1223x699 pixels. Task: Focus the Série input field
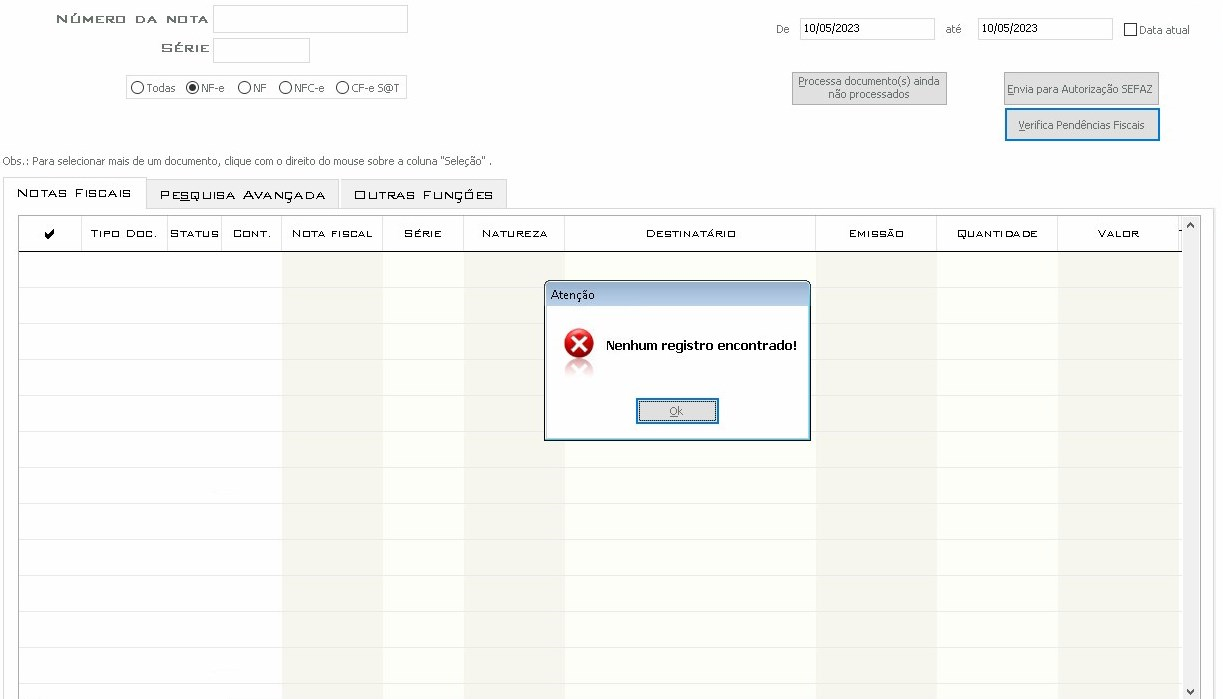(x=261, y=50)
